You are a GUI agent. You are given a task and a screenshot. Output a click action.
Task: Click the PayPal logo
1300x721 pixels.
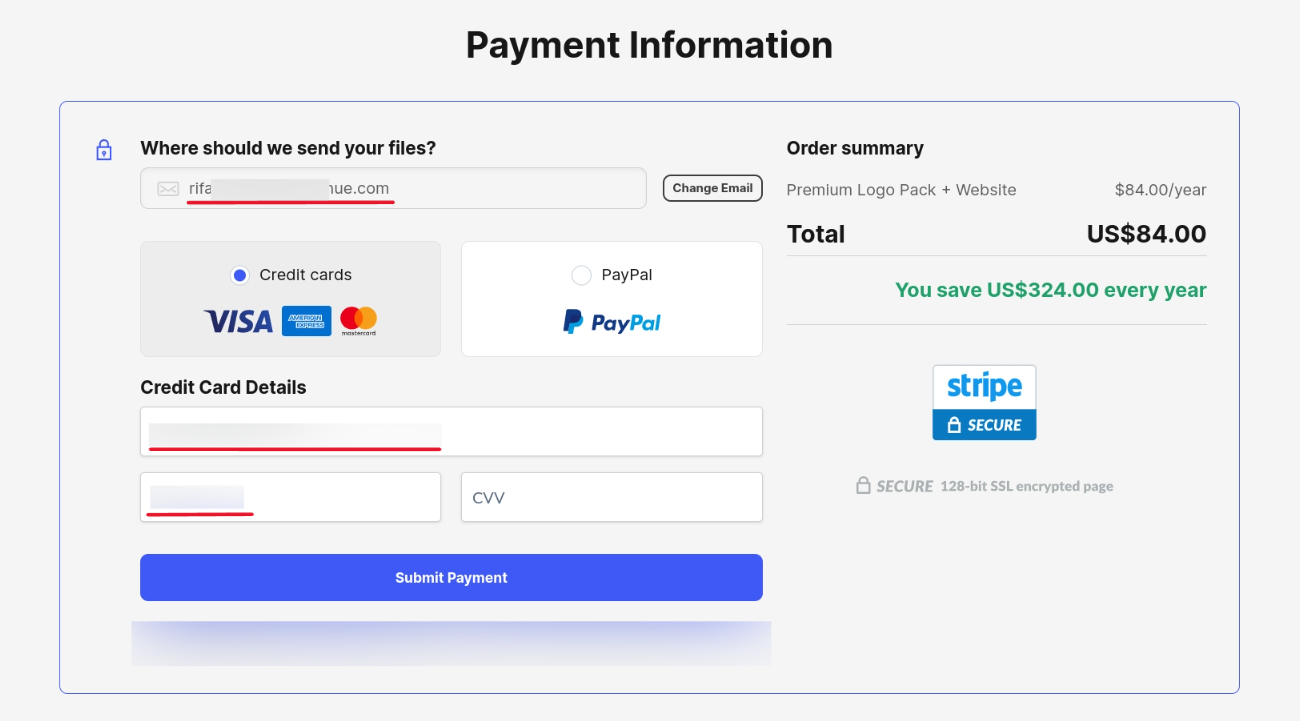[x=611, y=322]
